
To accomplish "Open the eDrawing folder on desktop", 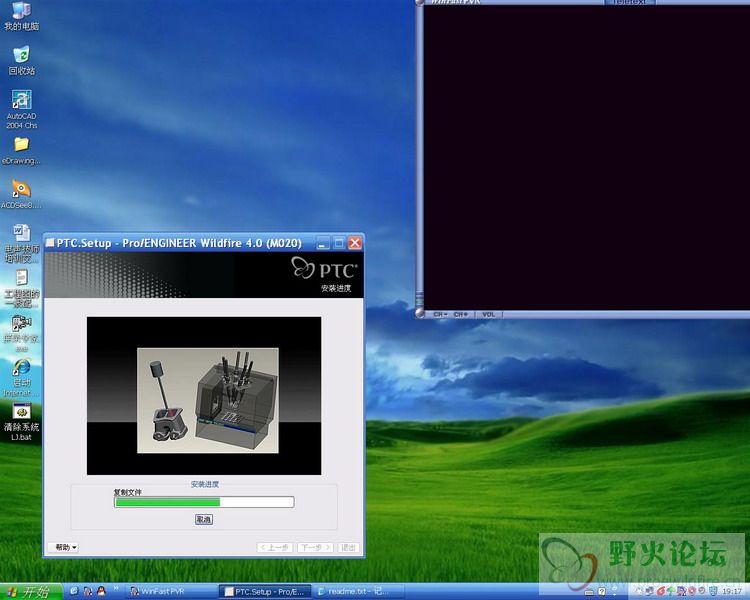I will [22, 151].
